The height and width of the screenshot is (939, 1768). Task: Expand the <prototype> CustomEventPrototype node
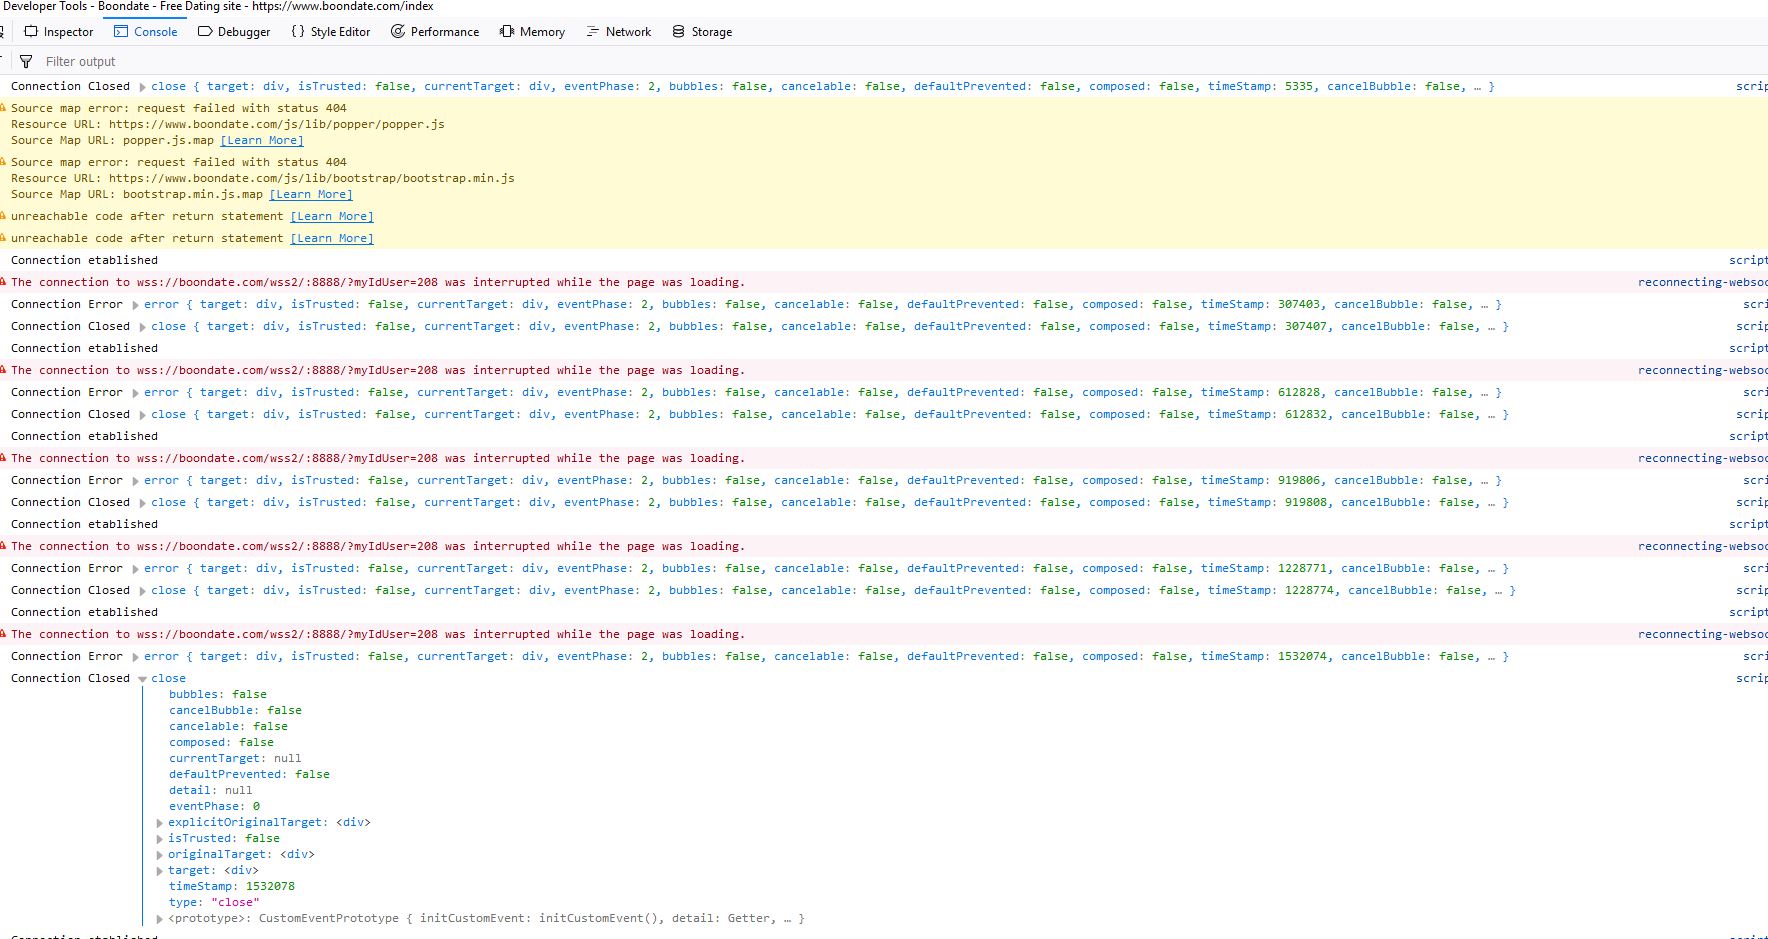point(160,919)
